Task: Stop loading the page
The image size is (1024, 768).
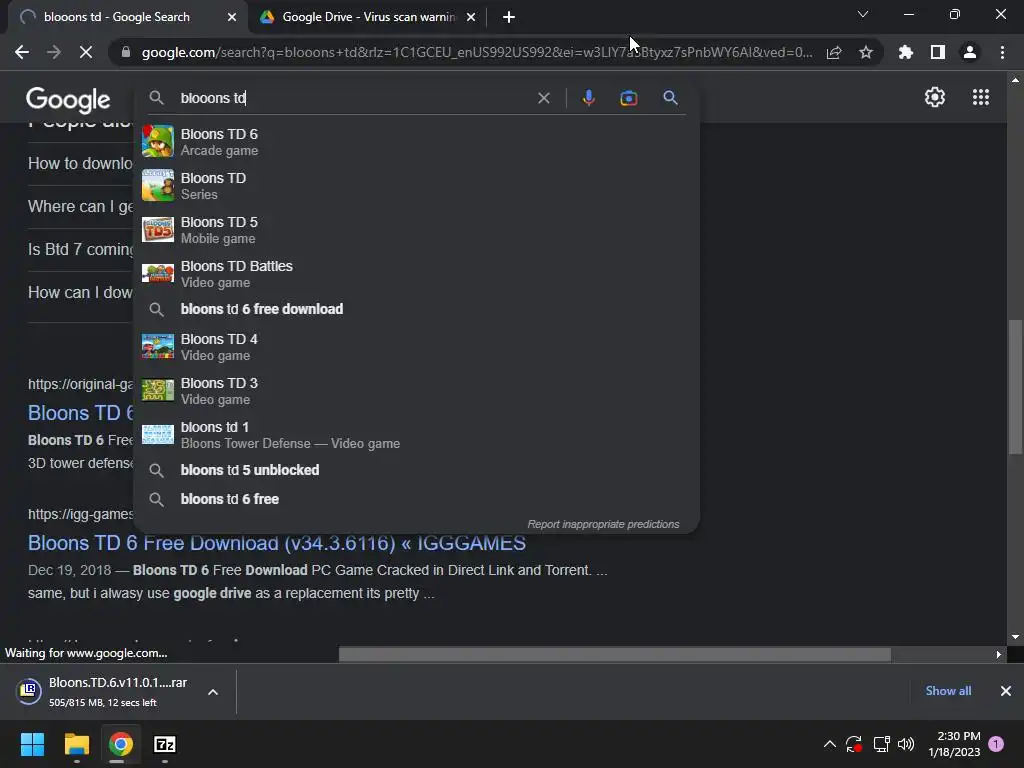Action: pos(86,52)
